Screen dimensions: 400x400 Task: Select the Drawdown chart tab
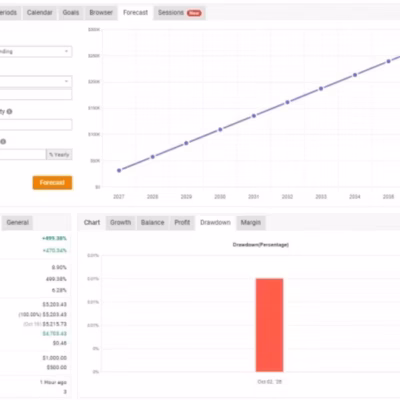pyautogui.click(x=215, y=223)
